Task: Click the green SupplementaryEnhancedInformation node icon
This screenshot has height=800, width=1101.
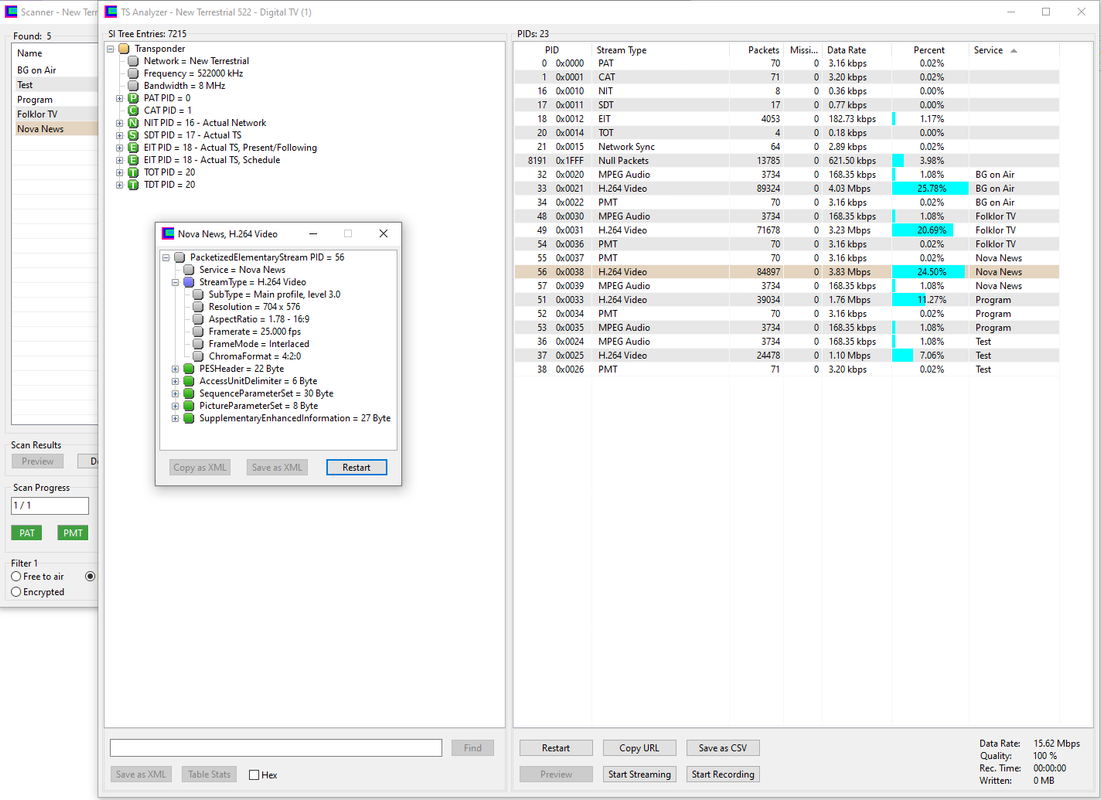Action: (x=188, y=419)
